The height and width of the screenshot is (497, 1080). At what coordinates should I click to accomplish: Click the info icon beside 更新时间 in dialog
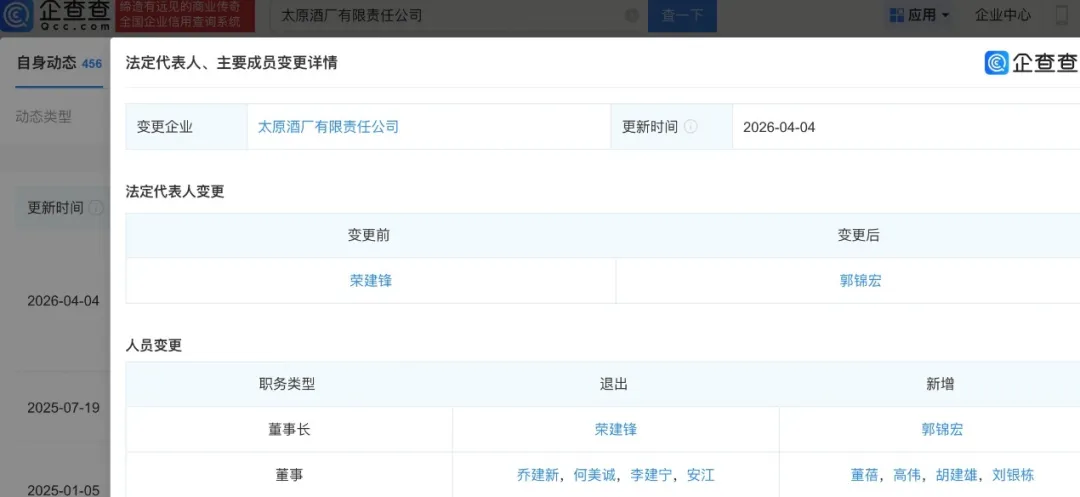tap(690, 127)
